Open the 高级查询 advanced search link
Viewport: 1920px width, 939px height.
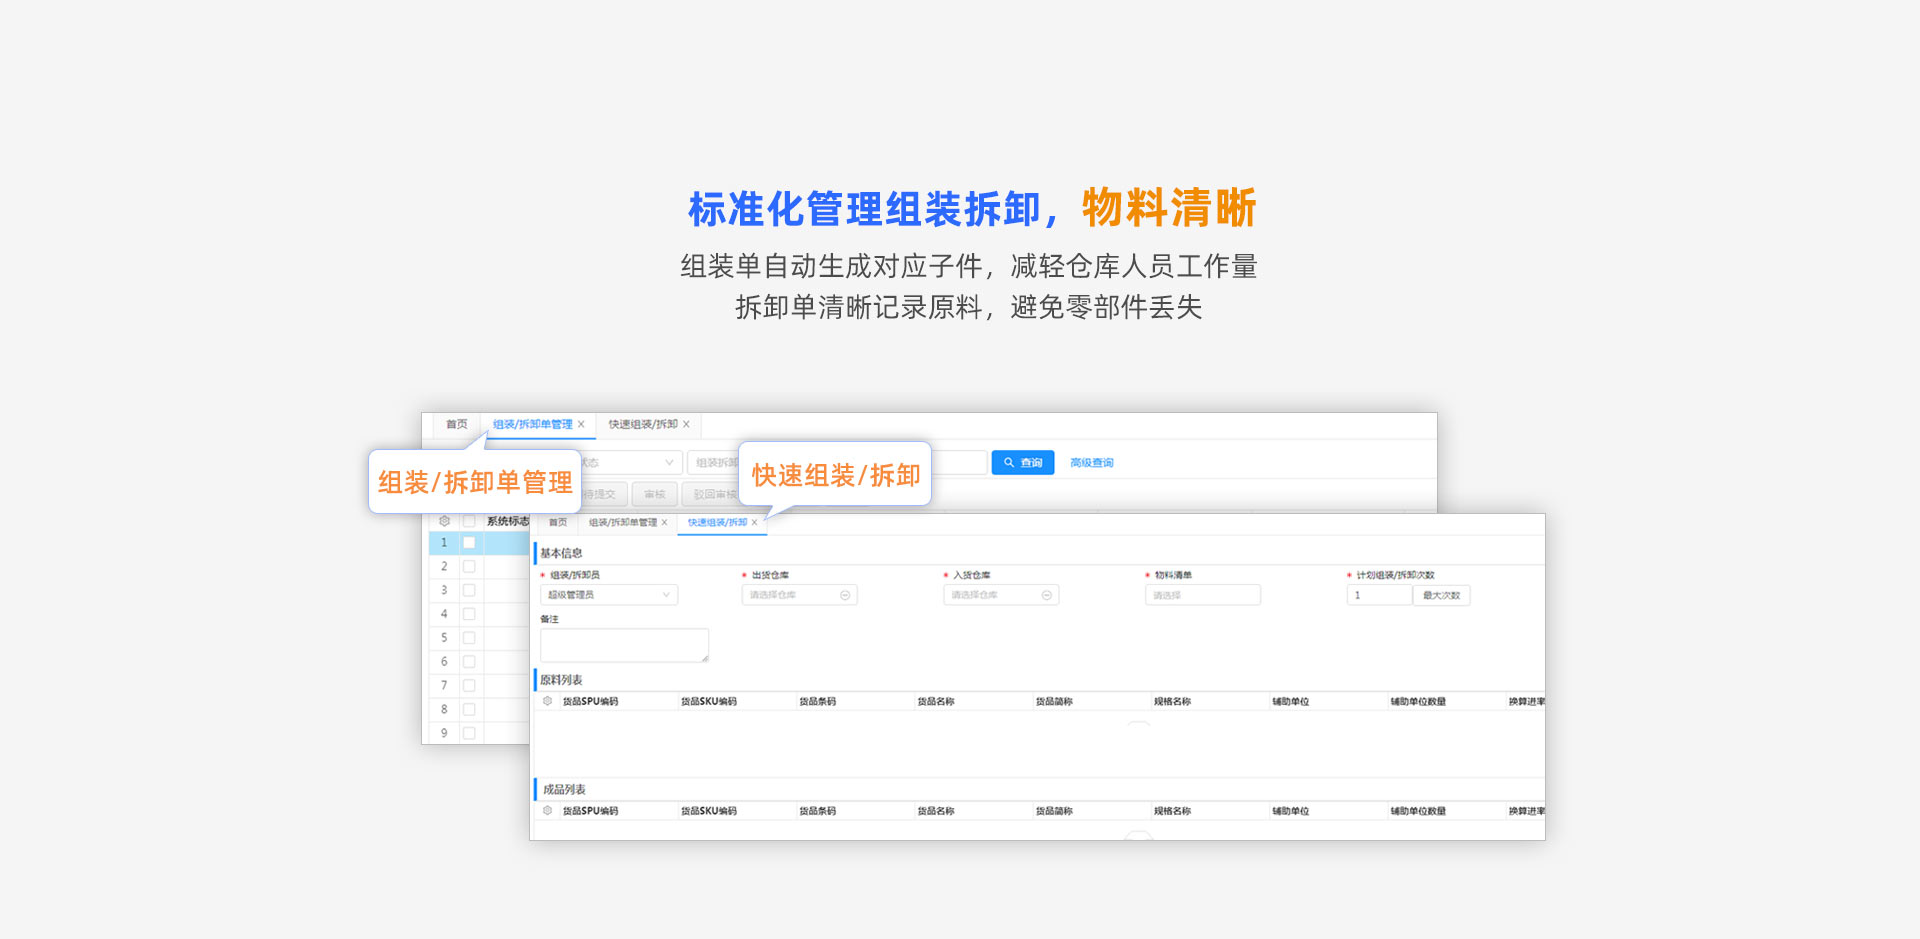pyautogui.click(x=1091, y=463)
